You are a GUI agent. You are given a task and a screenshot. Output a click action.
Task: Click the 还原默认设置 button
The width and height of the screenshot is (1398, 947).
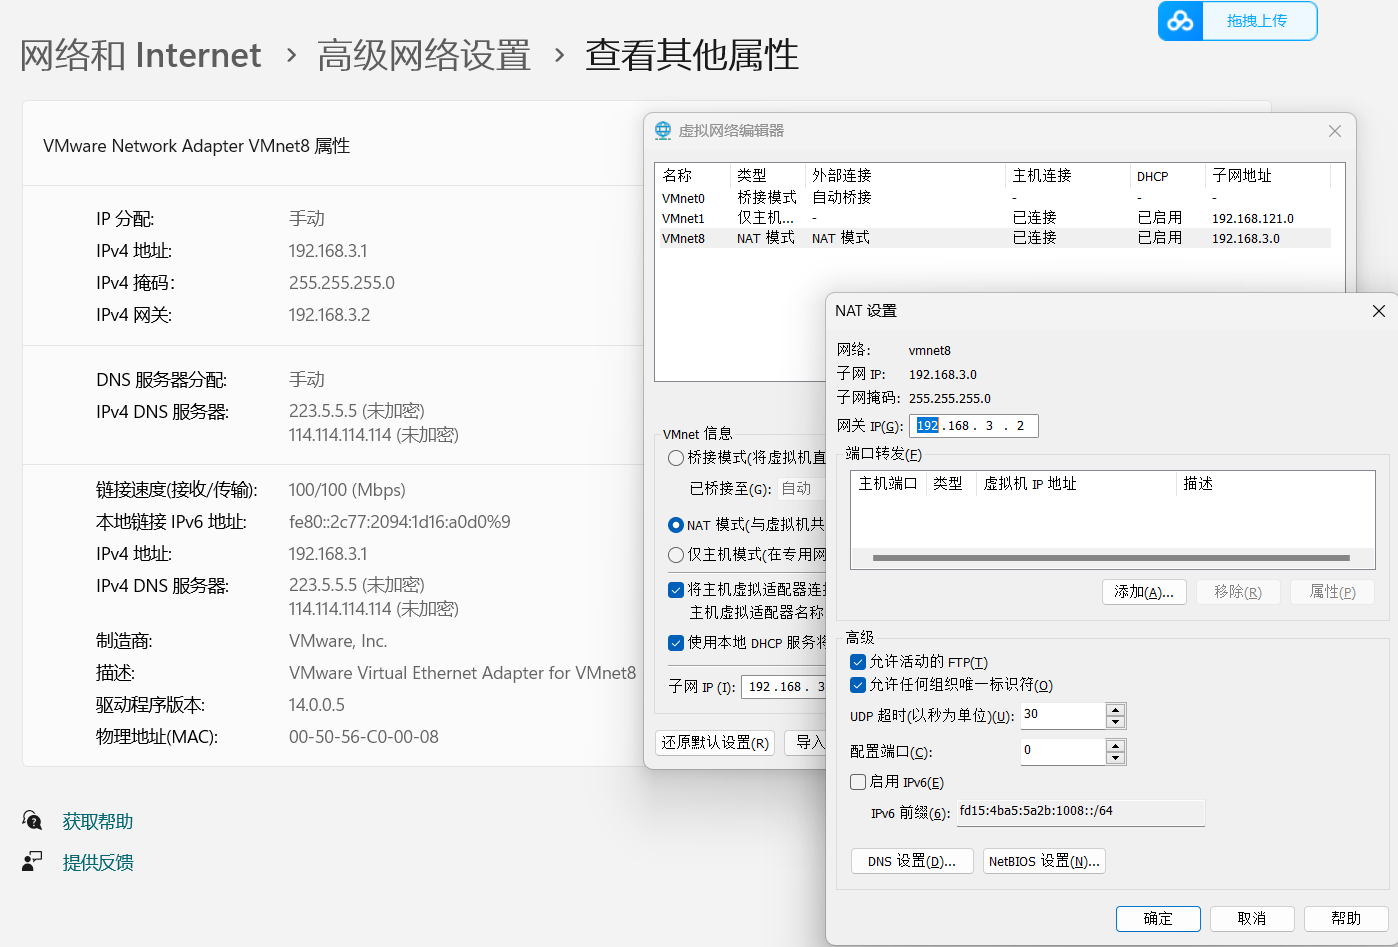point(715,743)
